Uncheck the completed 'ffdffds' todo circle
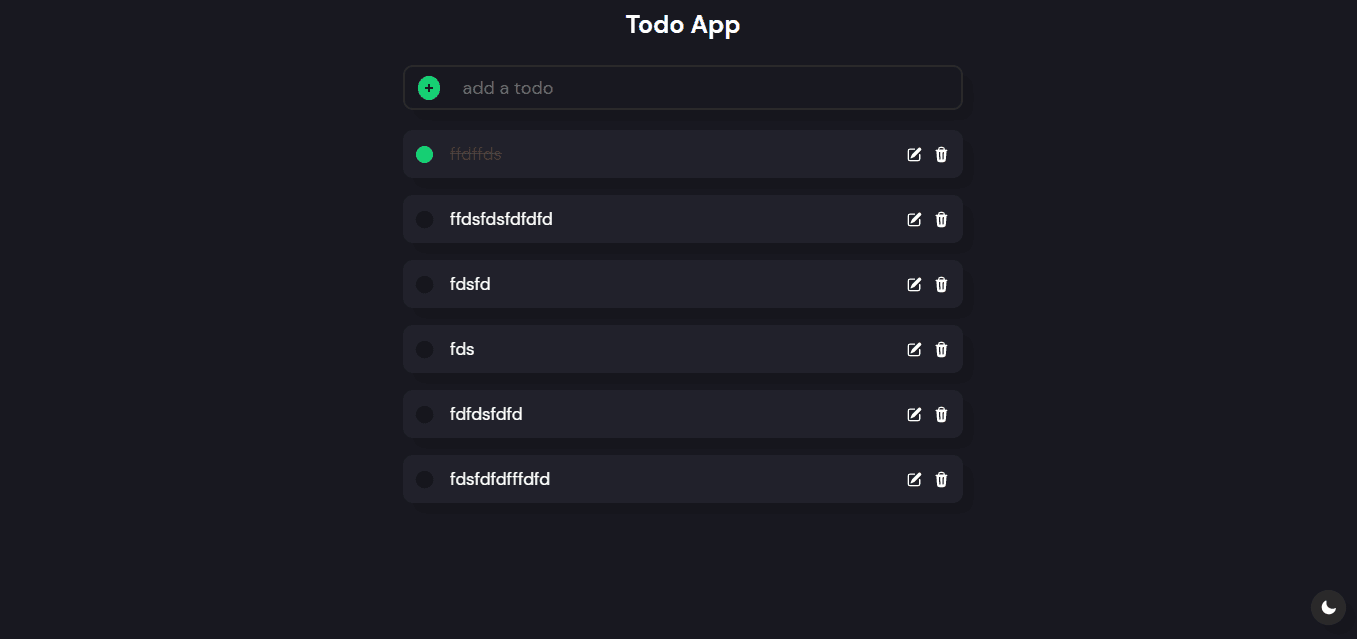This screenshot has height=639, width=1357. pos(424,154)
